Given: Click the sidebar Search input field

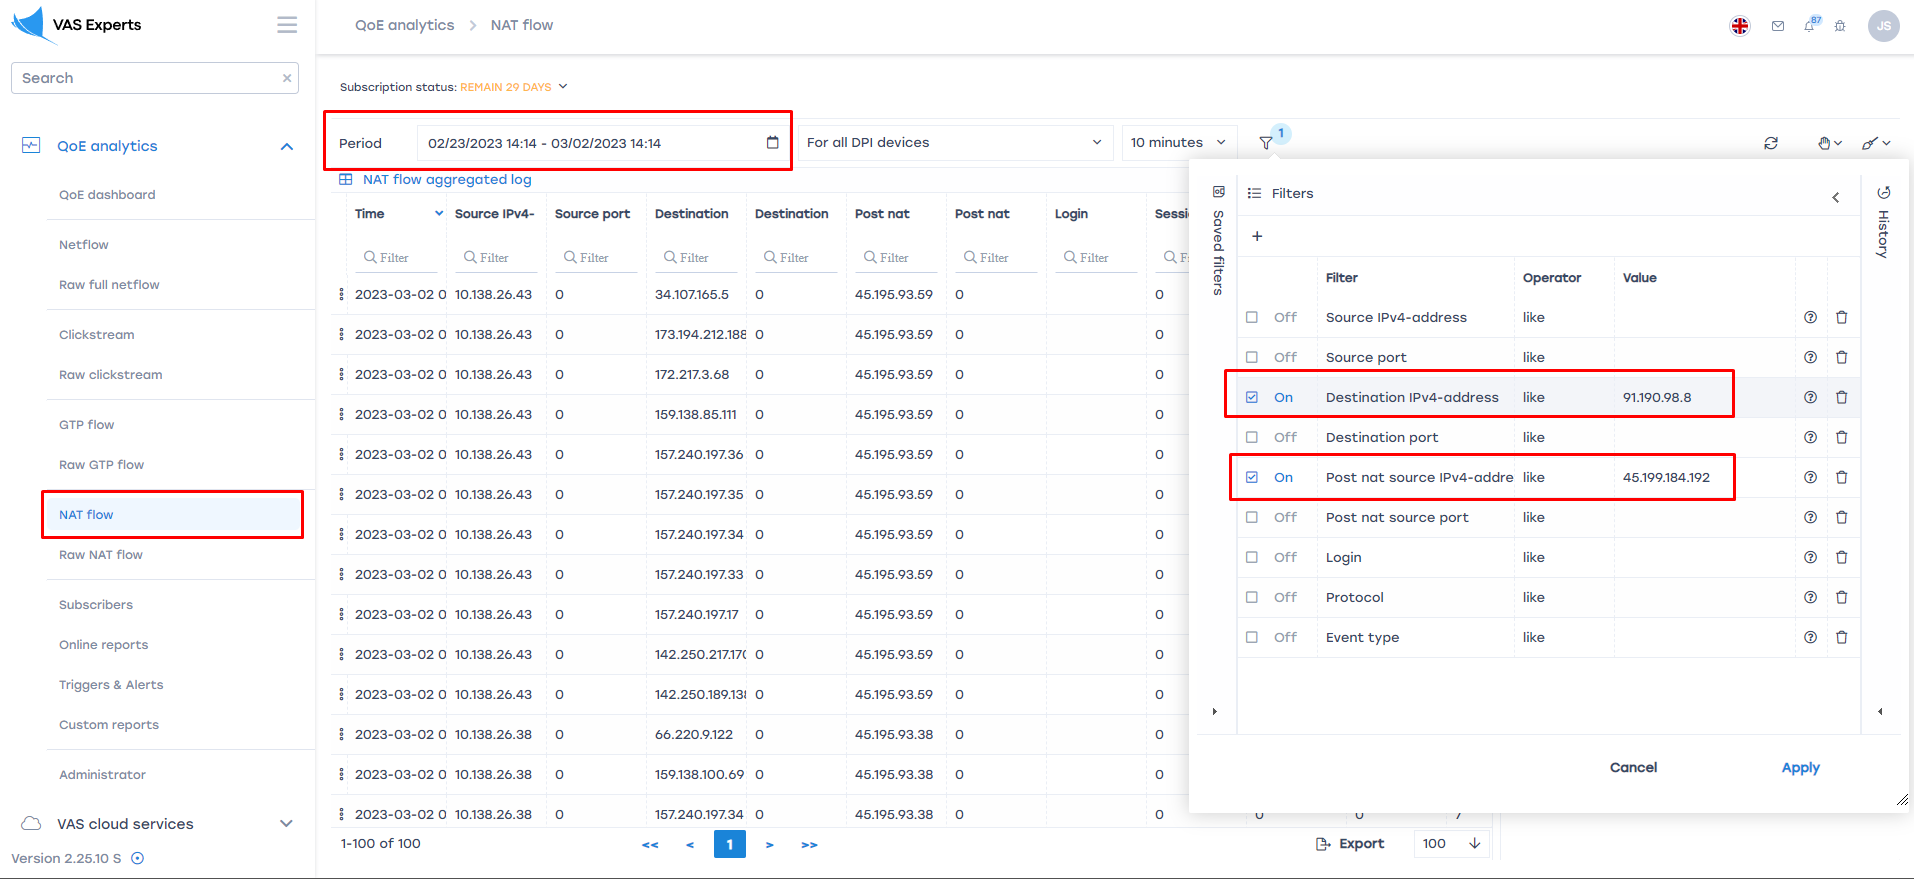Looking at the screenshot, I should point(145,78).
